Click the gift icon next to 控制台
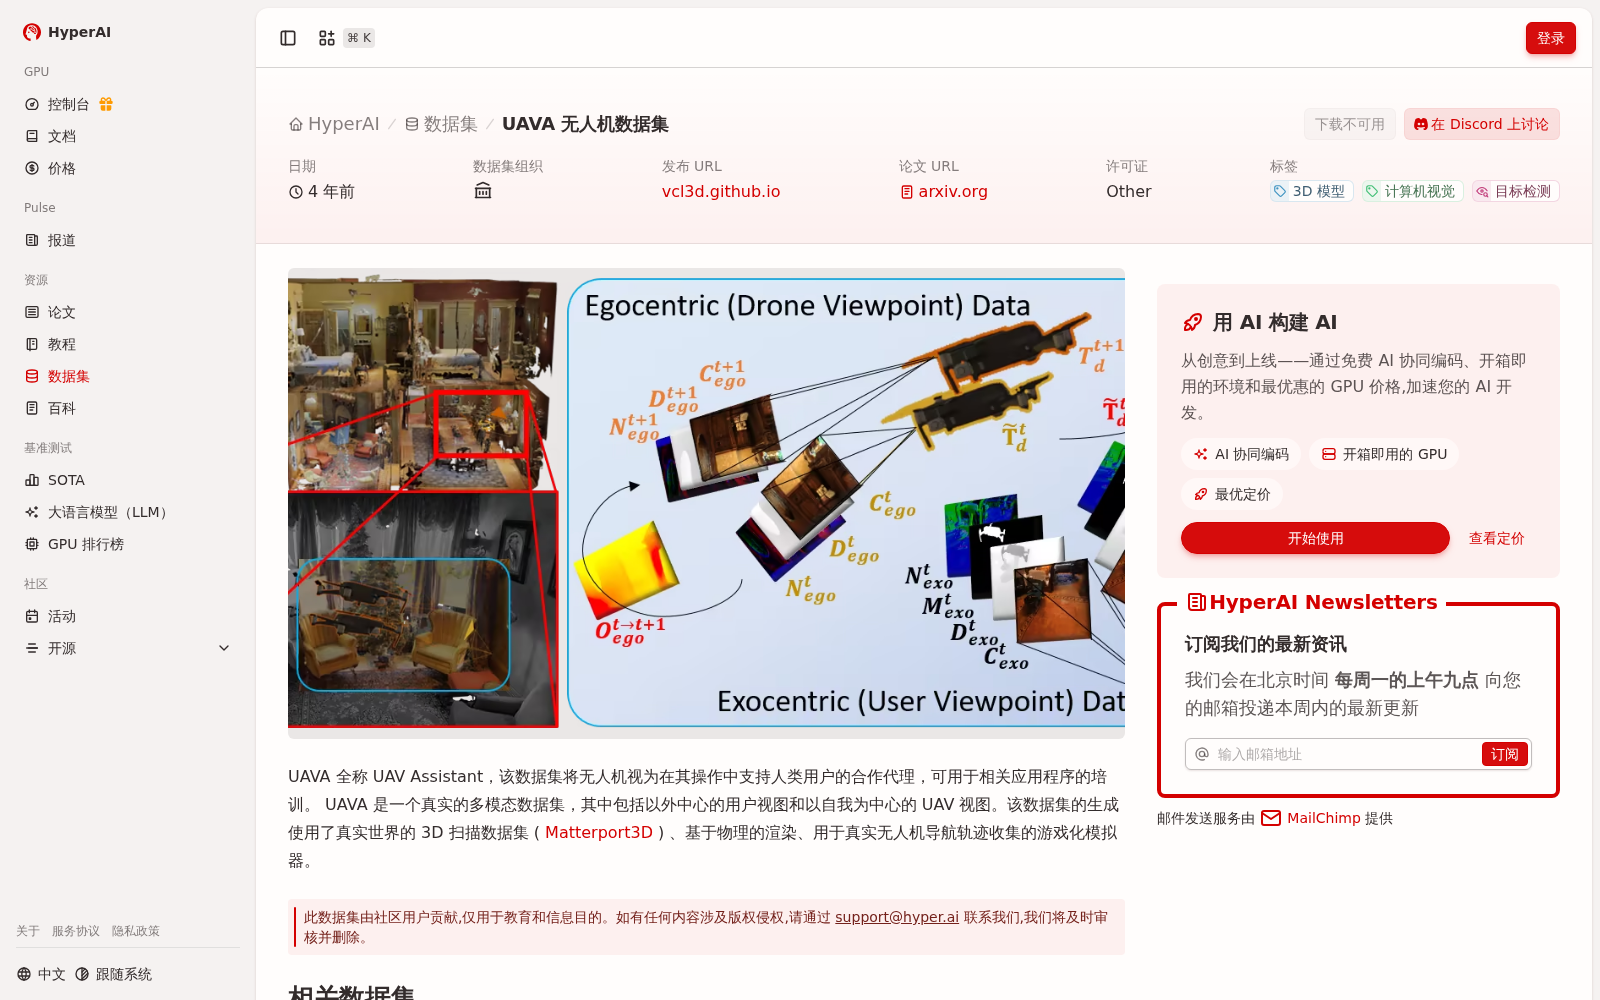 pyautogui.click(x=106, y=104)
